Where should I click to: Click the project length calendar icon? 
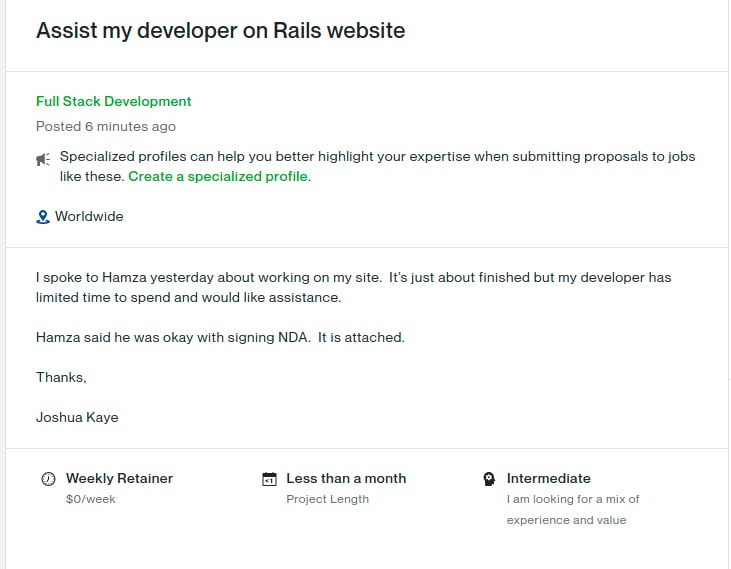(269, 479)
